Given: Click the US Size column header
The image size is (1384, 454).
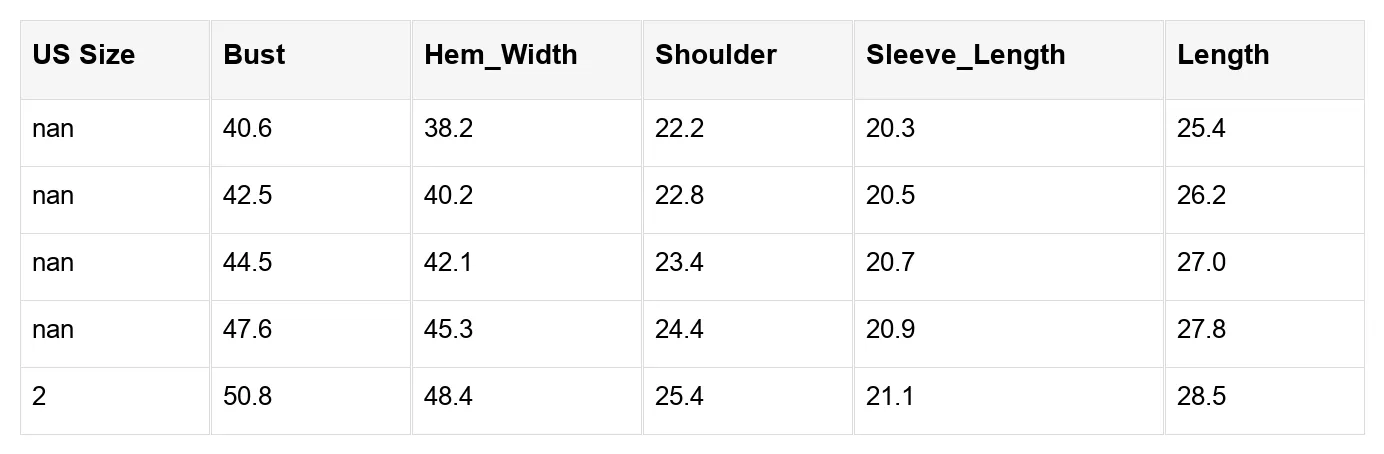Looking at the screenshot, I should click(x=83, y=55).
